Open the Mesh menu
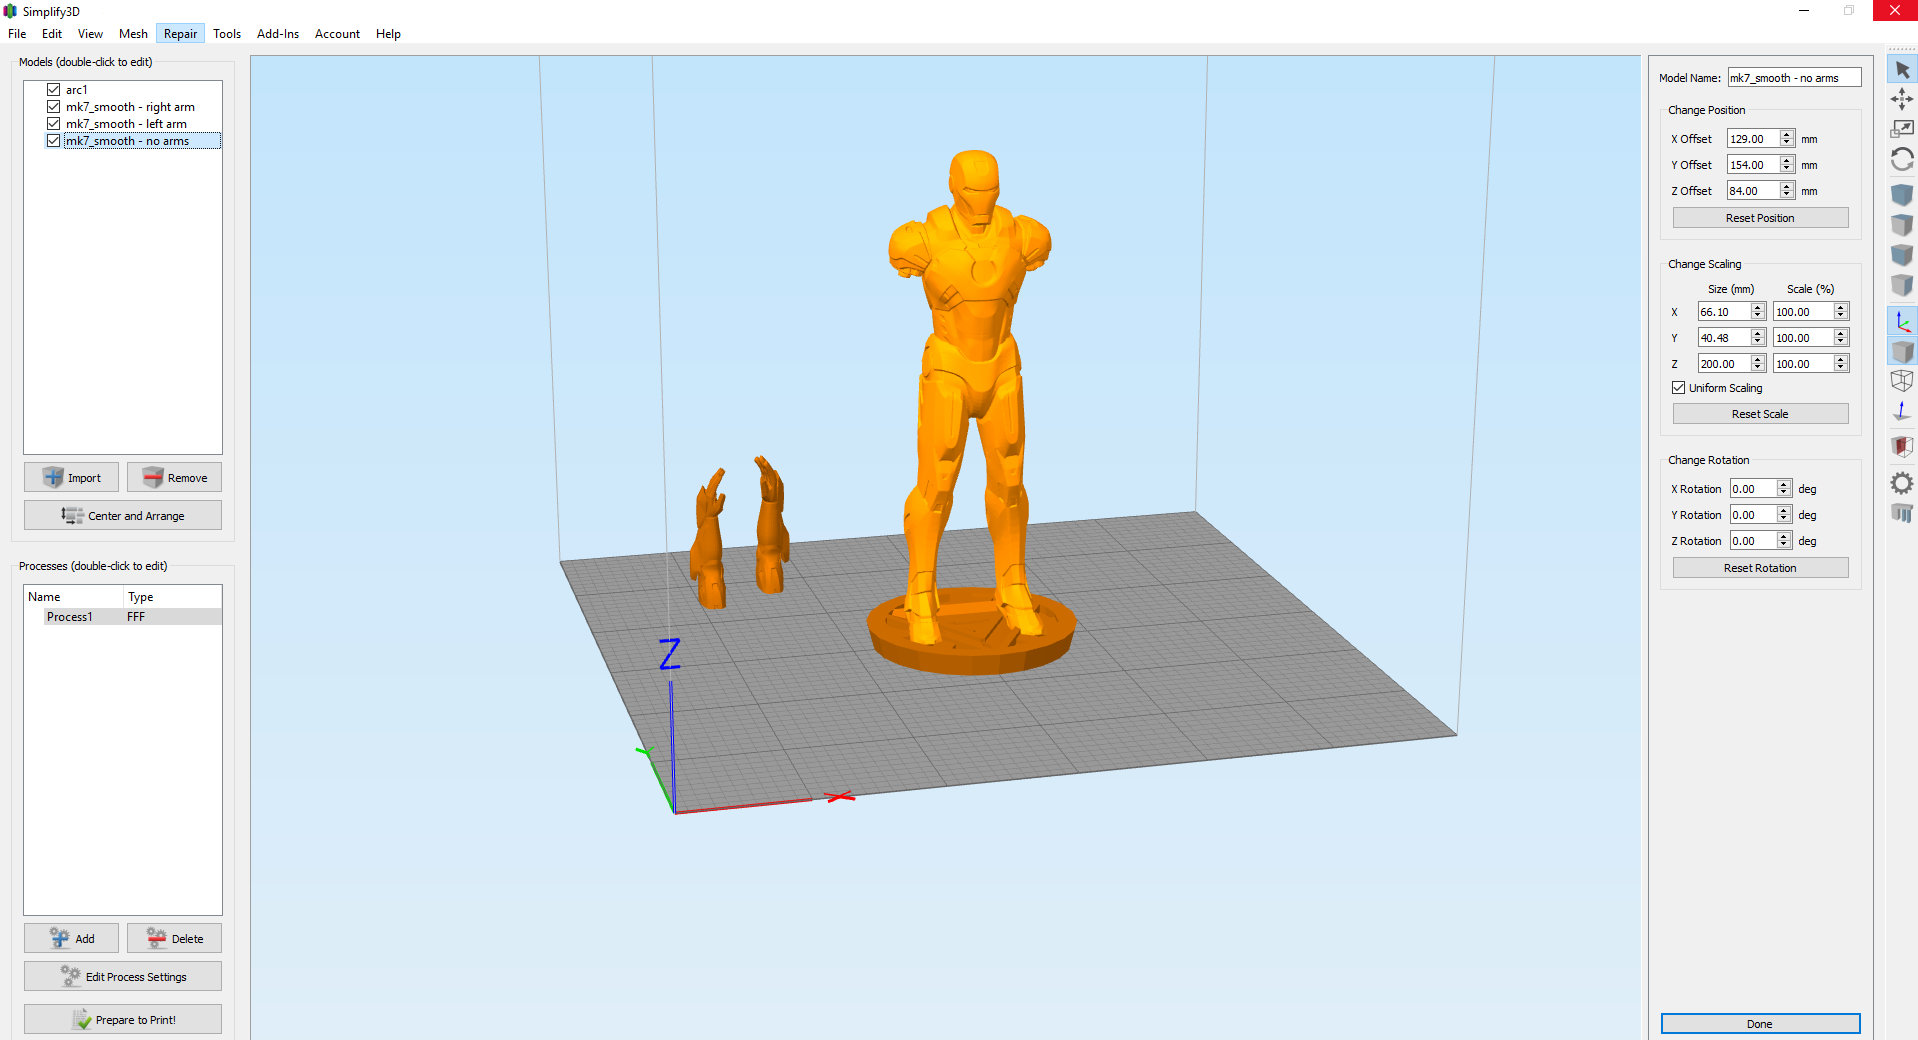This screenshot has height=1040, width=1918. [x=133, y=34]
